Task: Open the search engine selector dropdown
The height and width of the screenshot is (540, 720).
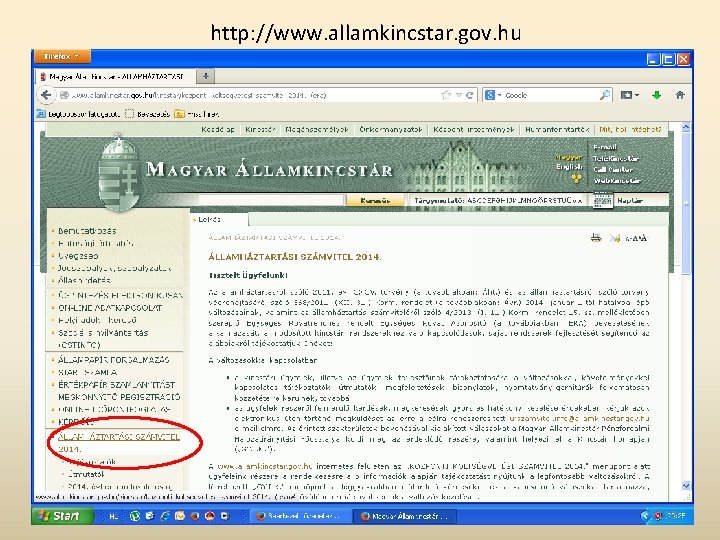Action: 493,95
